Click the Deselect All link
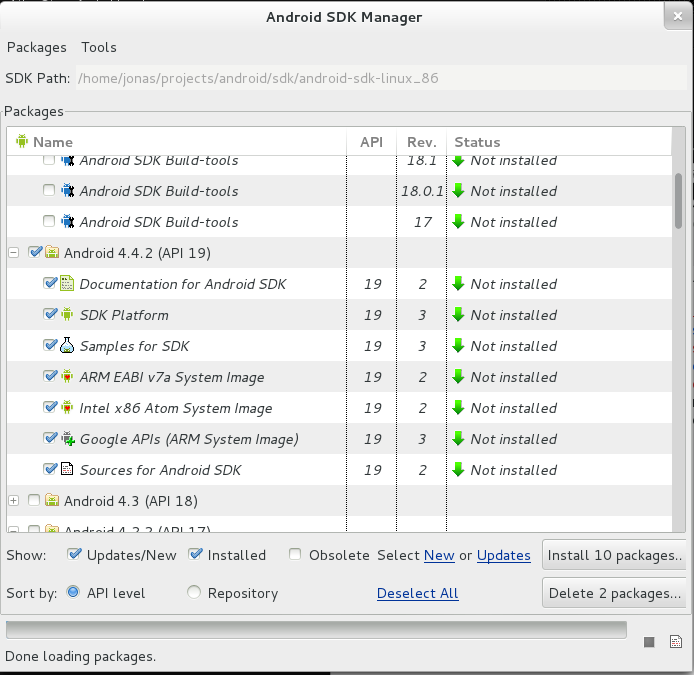 pyautogui.click(x=417, y=593)
